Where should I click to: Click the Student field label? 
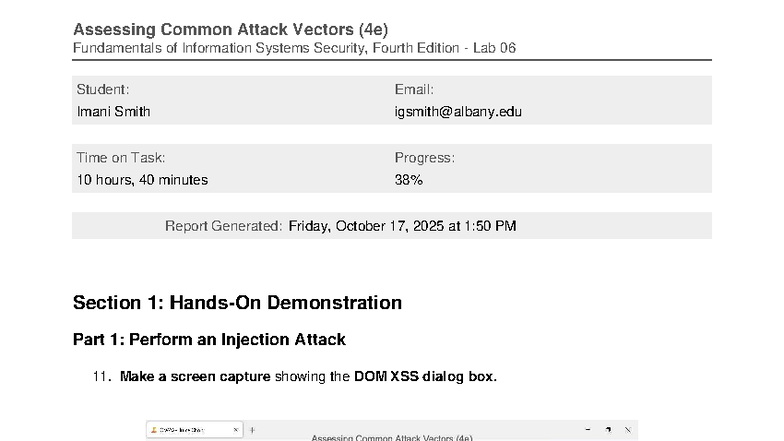[102, 89]
